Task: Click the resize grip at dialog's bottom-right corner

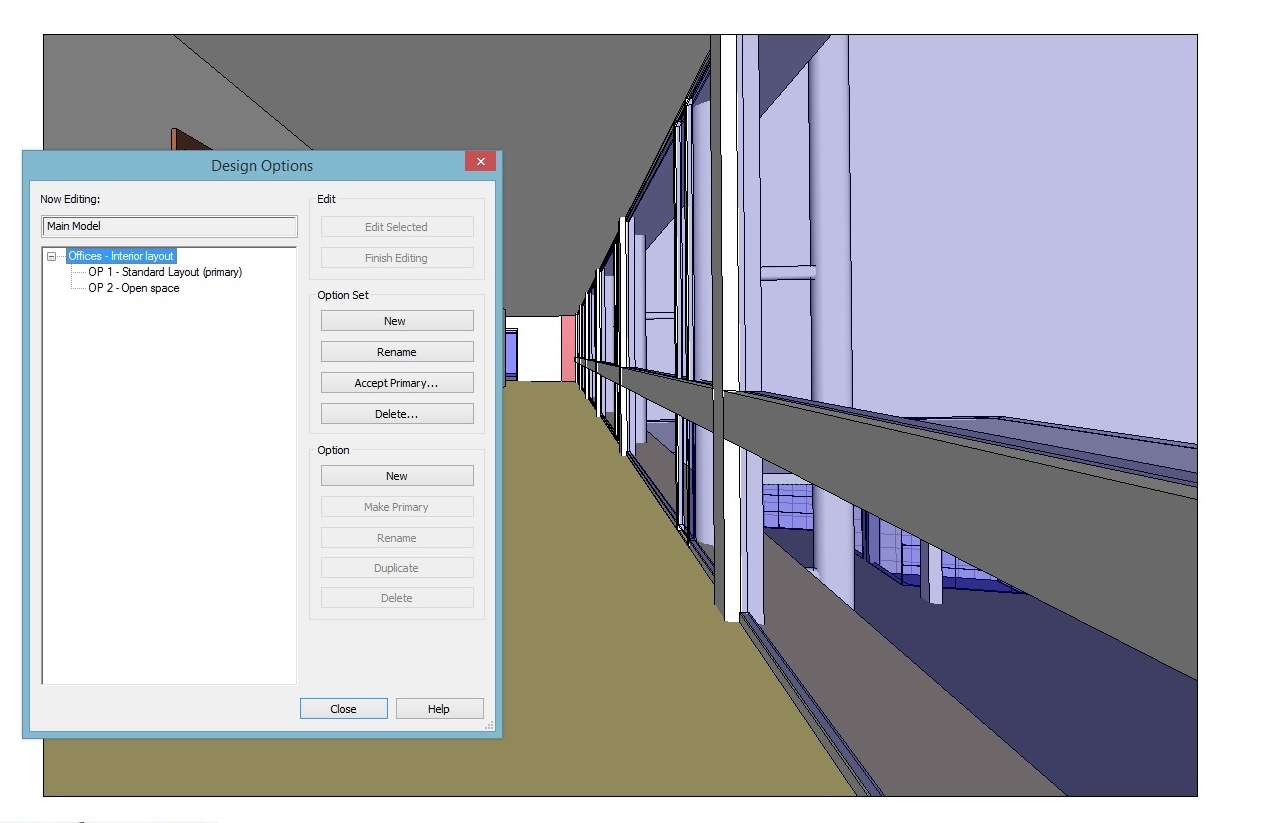Action: tap(489, 726)
